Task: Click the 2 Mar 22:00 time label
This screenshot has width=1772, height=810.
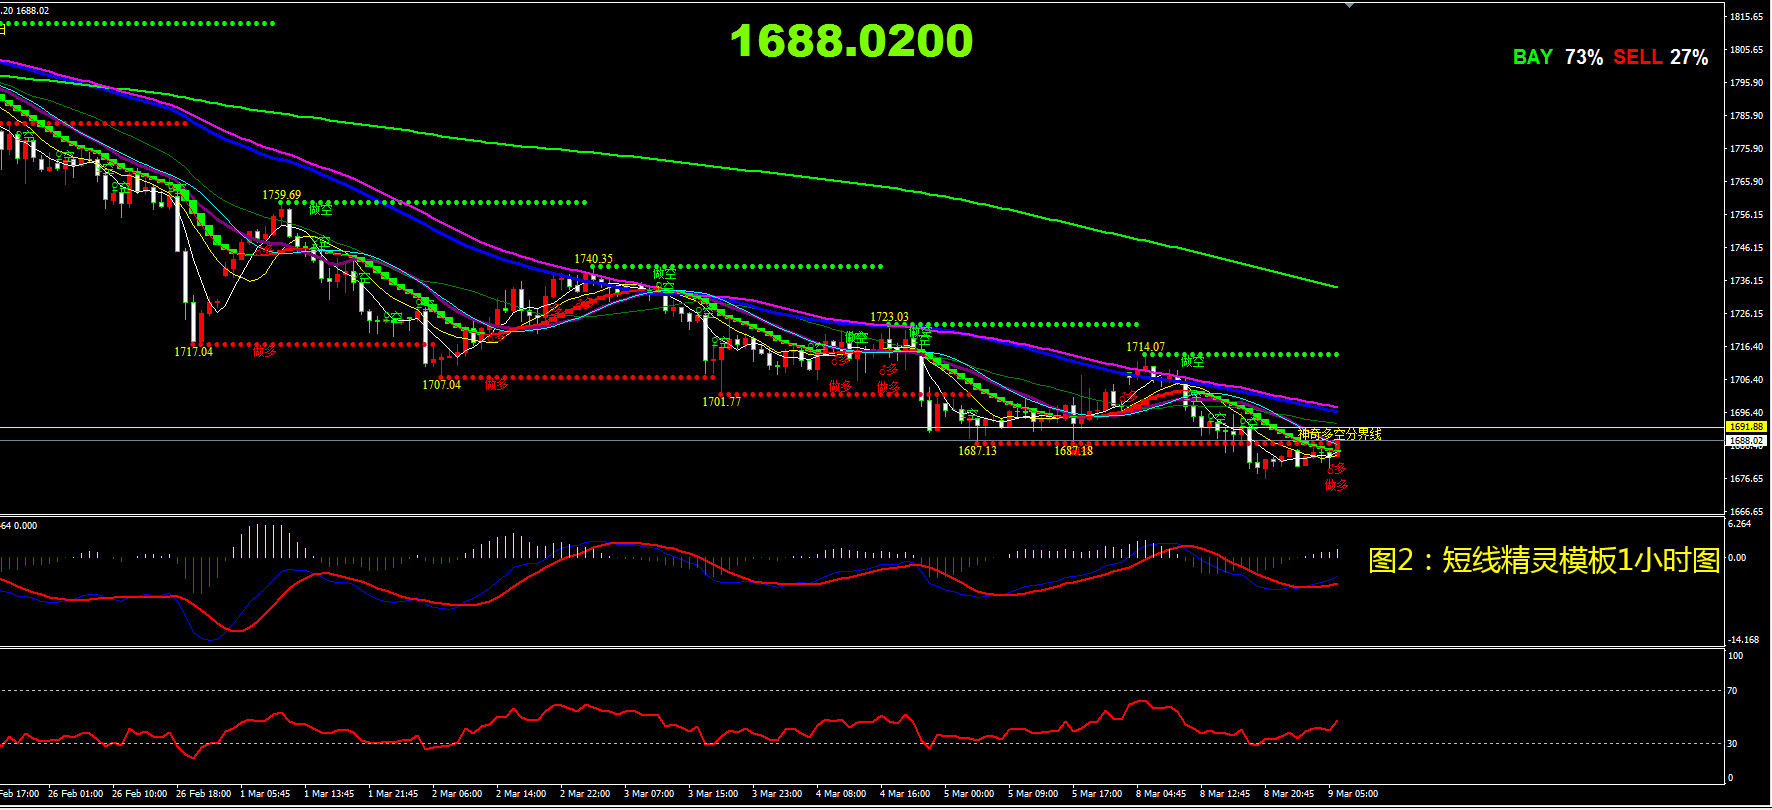Action: pos(585,794)
